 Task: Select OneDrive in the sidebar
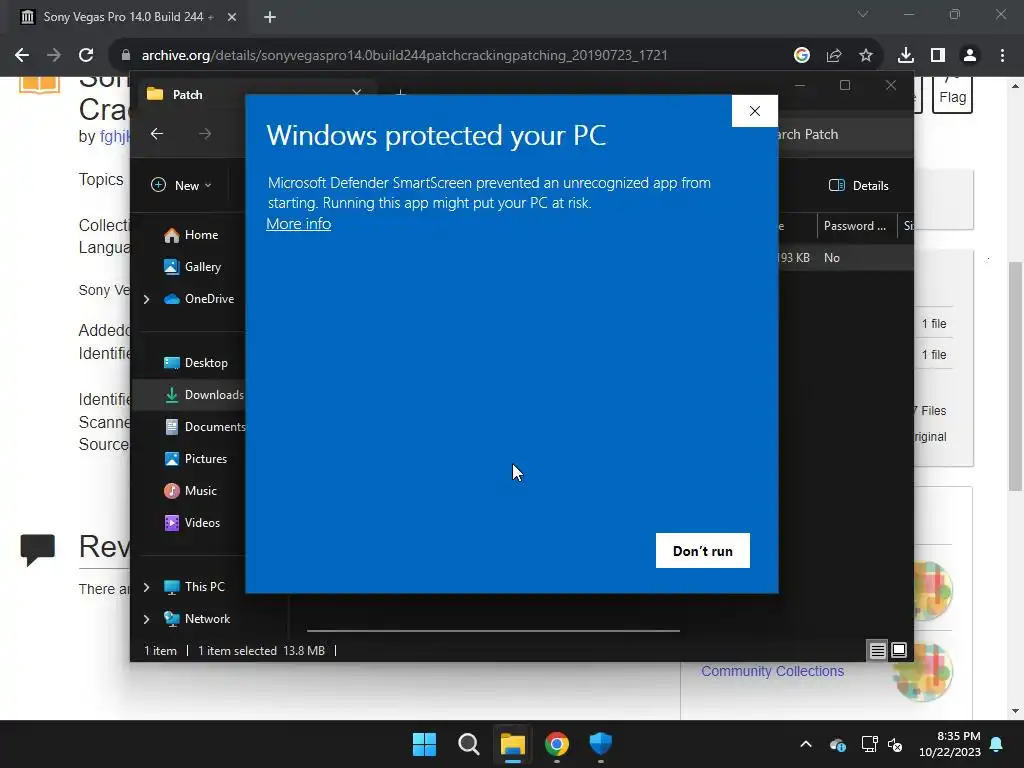[209, 299]
